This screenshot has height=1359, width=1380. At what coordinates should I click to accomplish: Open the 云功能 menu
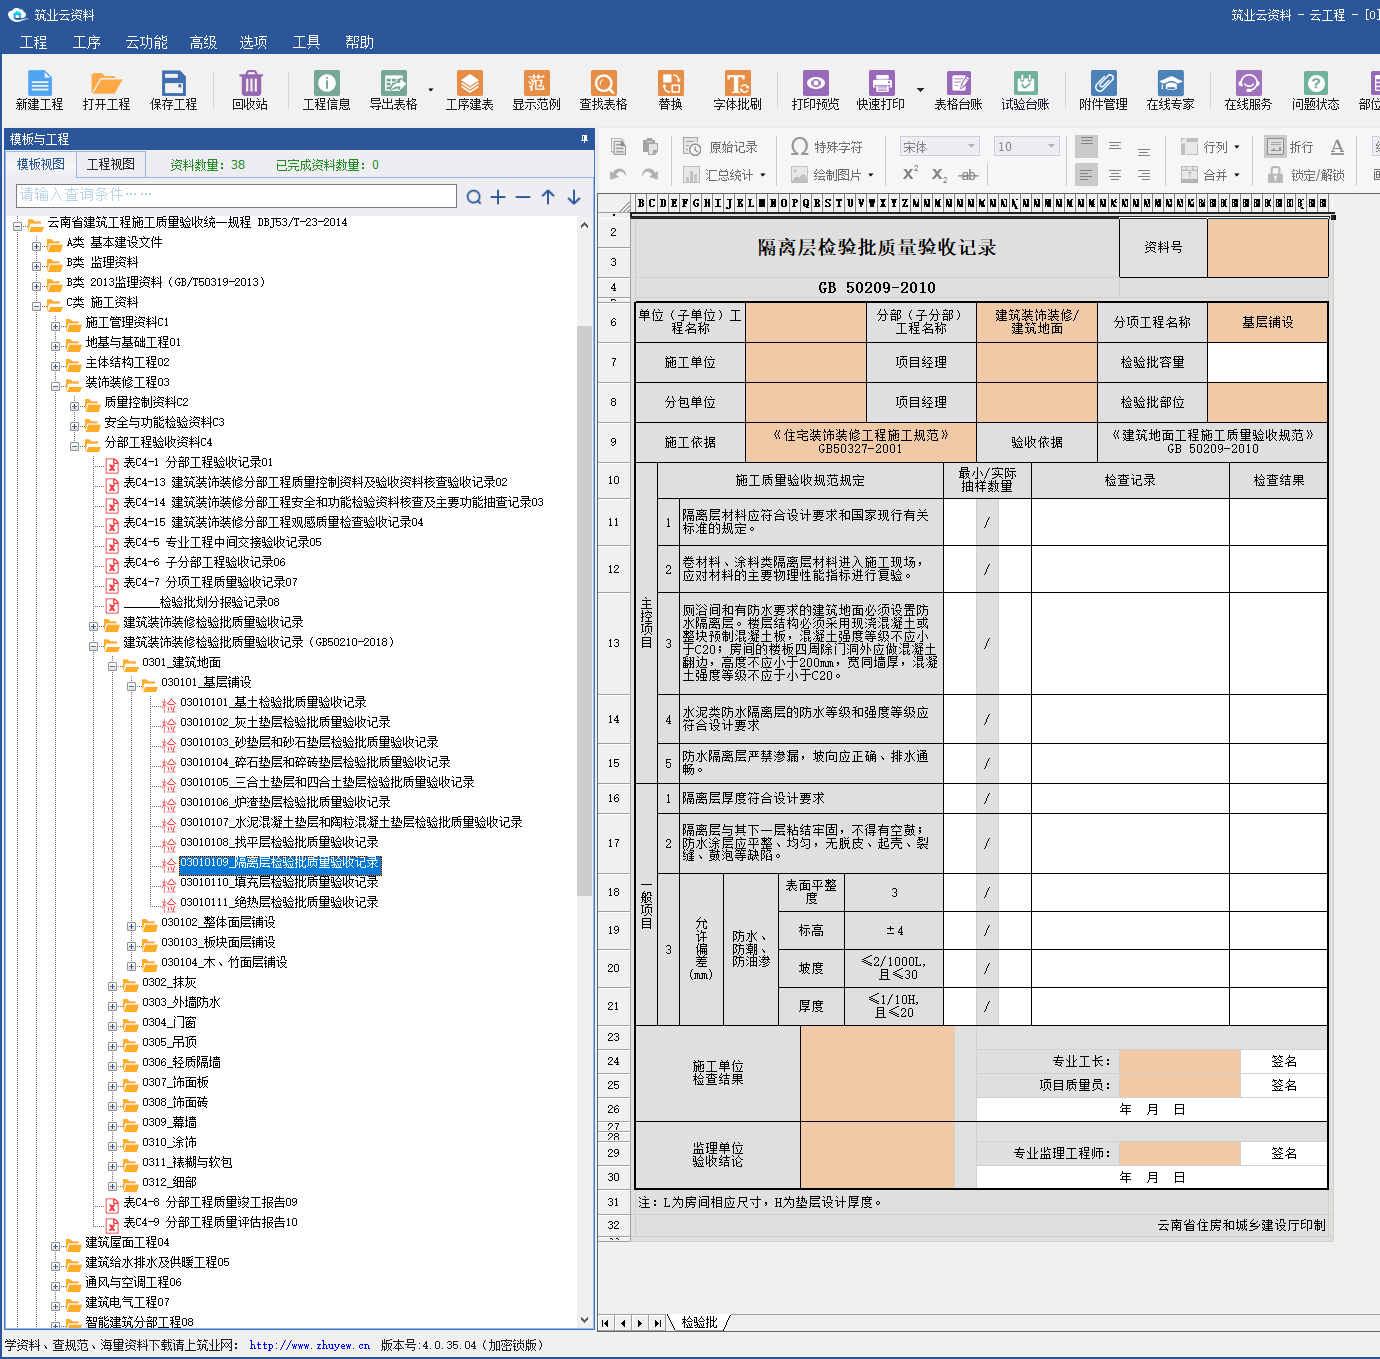click(x=146, y=42)
